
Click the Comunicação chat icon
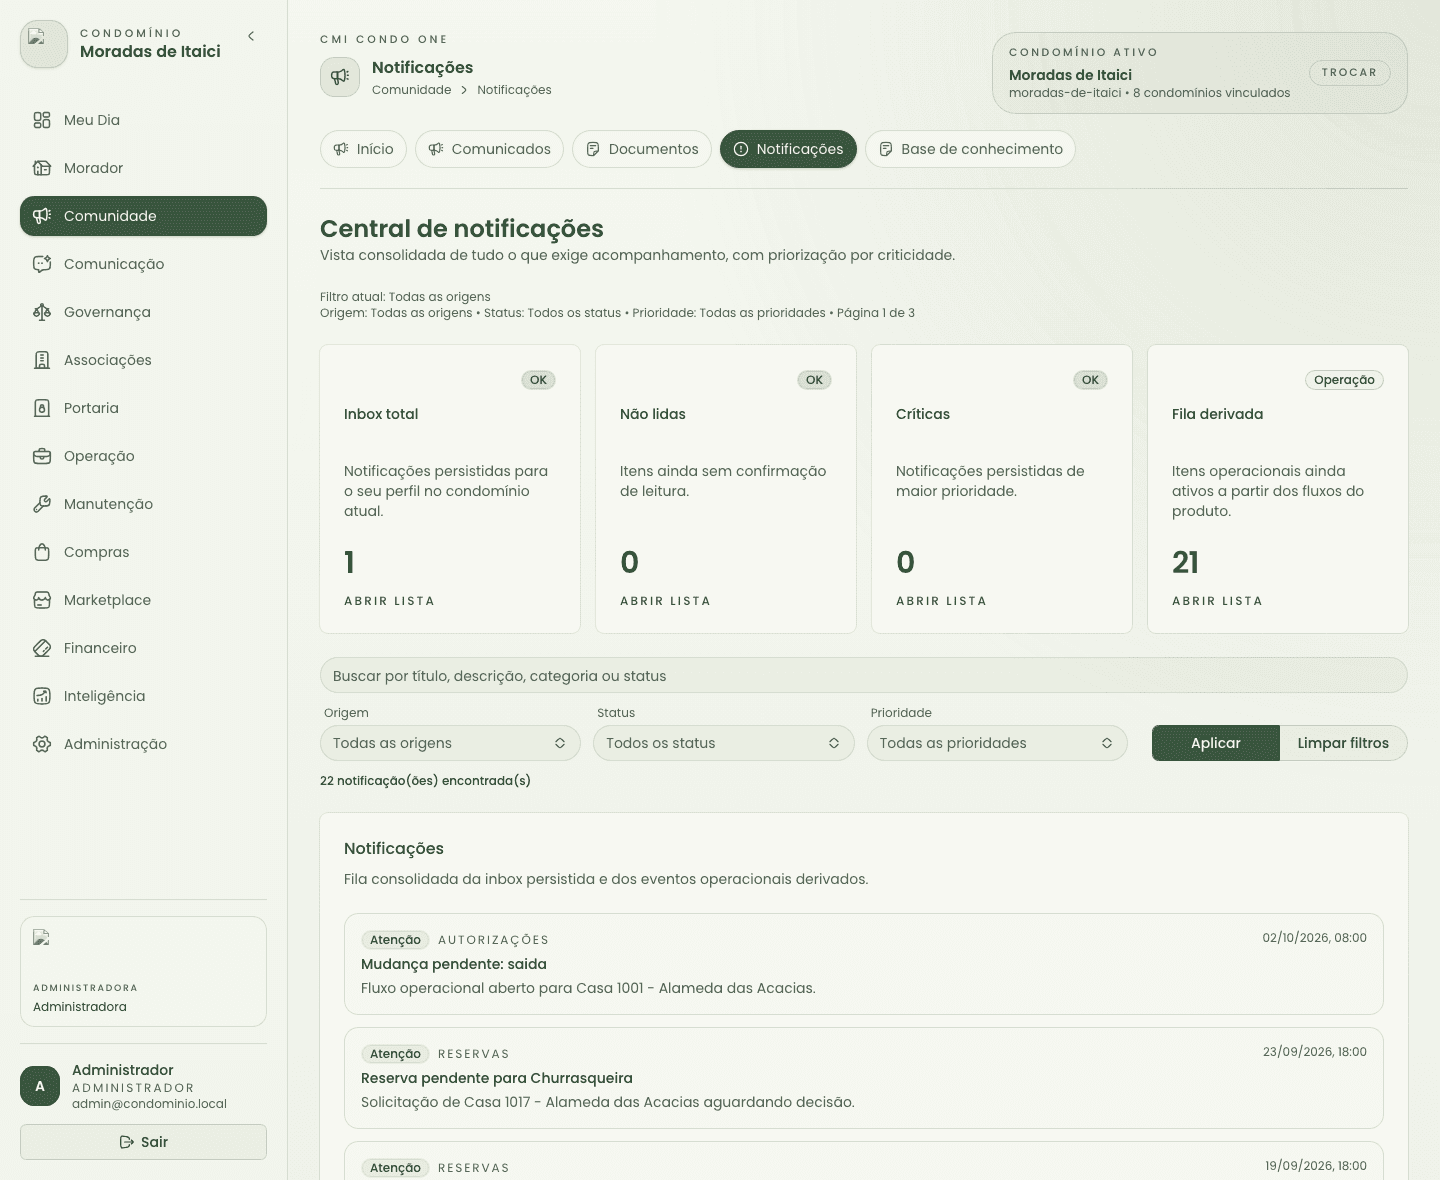tap(42, 264)
